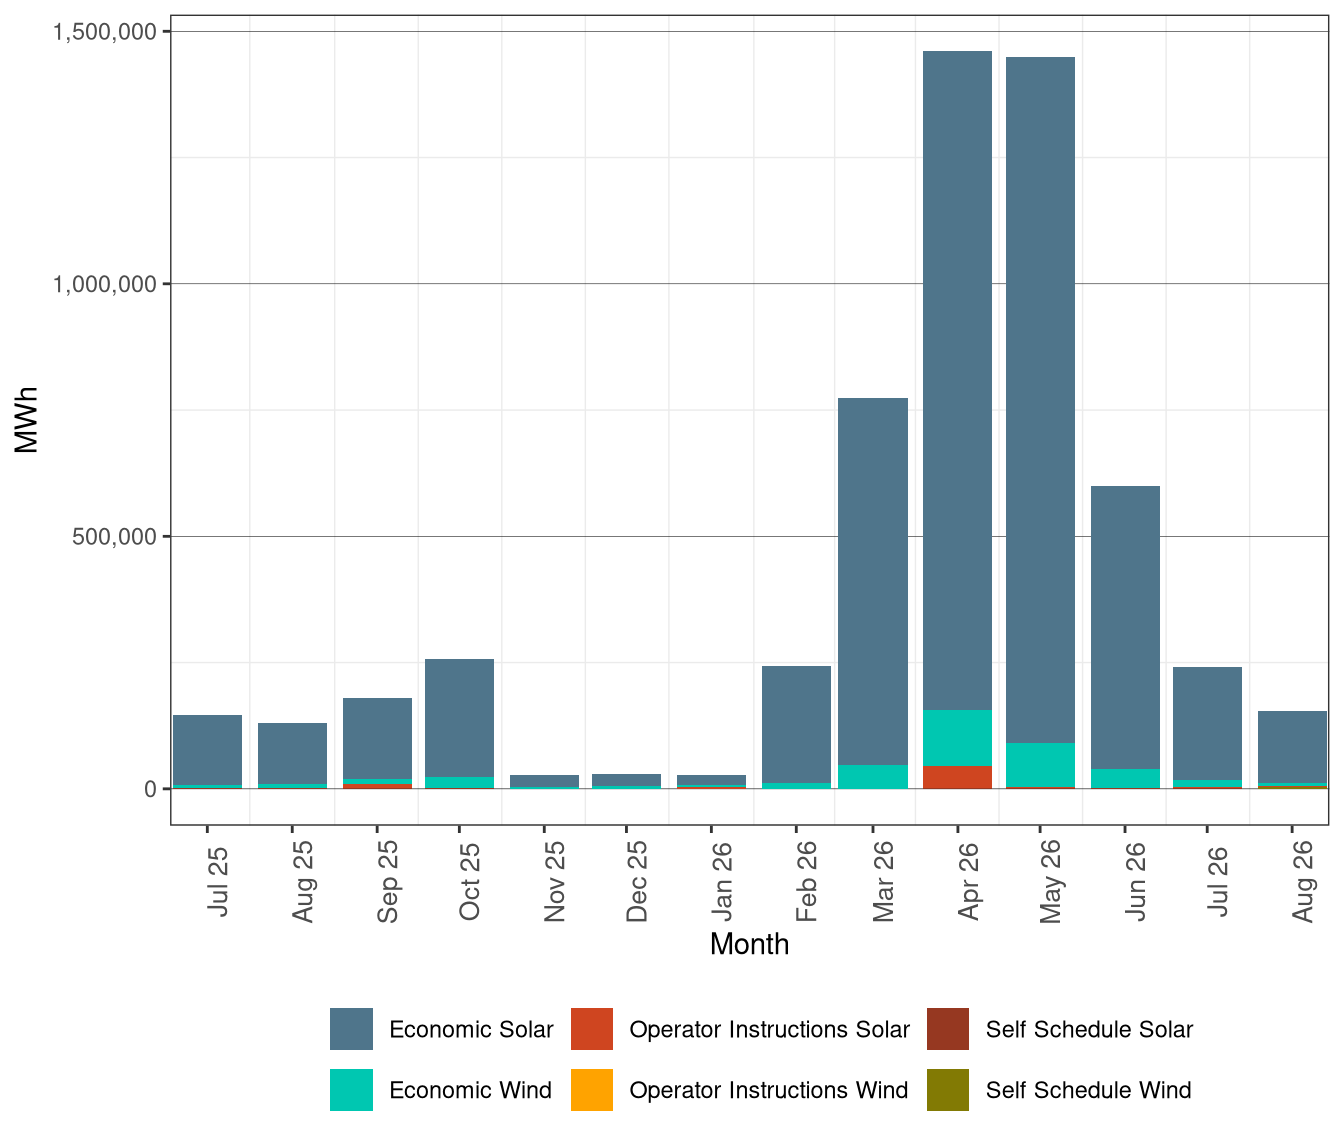Image resolution: width=1344 pixels, height=1142 pixels.
Task: Click the Economic Wind legend swatch
Action: coord(351,1090)
